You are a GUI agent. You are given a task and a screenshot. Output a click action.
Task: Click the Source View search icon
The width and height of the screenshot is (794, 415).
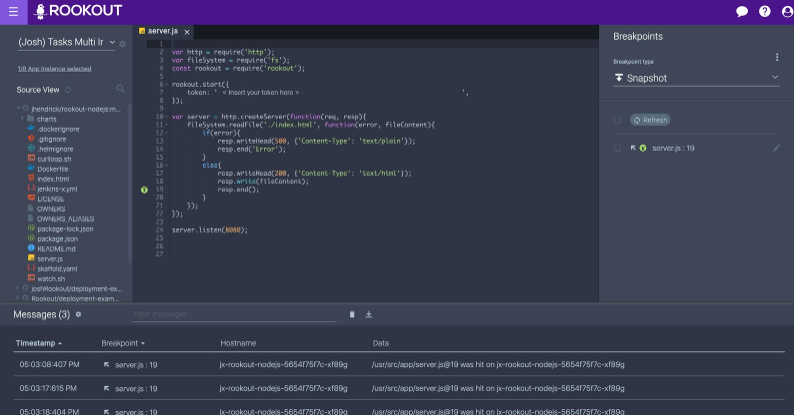click(x=121, y=90)
